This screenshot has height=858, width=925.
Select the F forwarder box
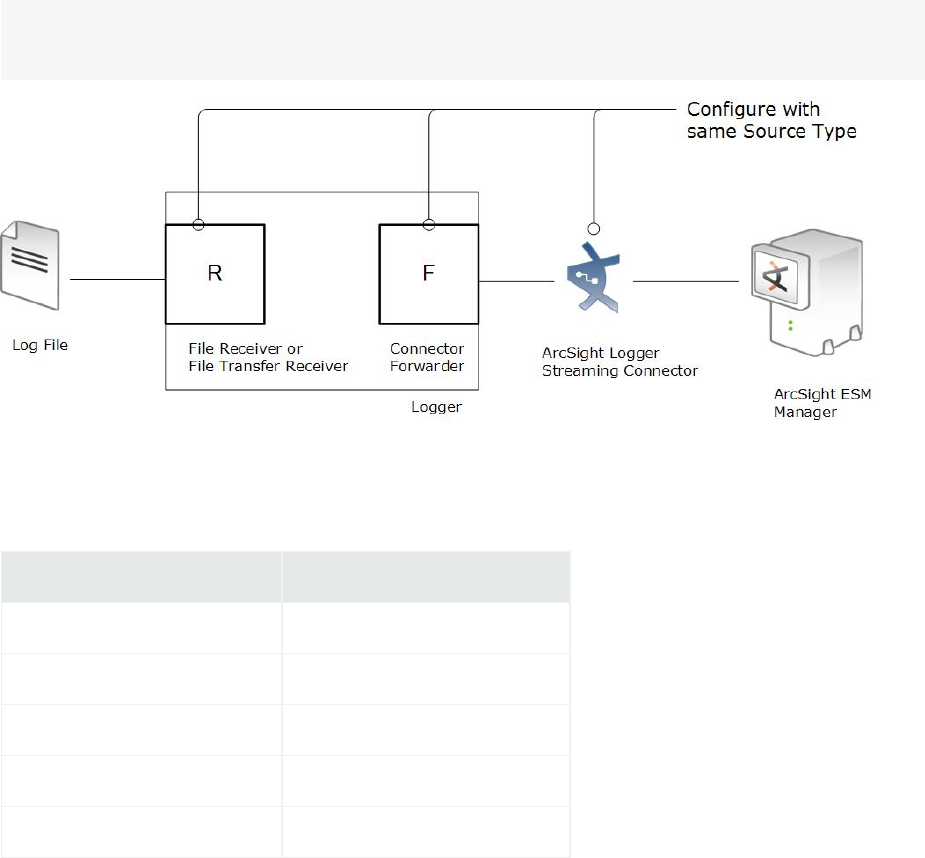coord(428,274)
